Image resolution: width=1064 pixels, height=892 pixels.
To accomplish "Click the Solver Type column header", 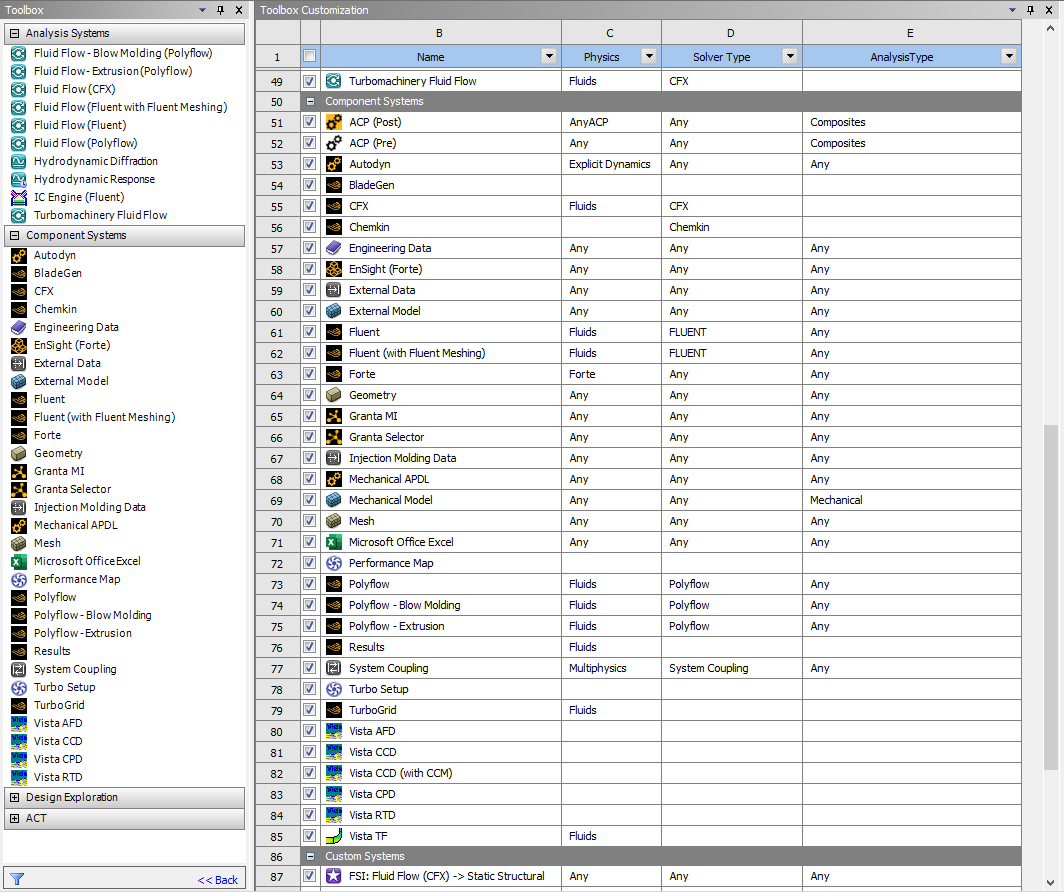I will click(x=722, y=57).
